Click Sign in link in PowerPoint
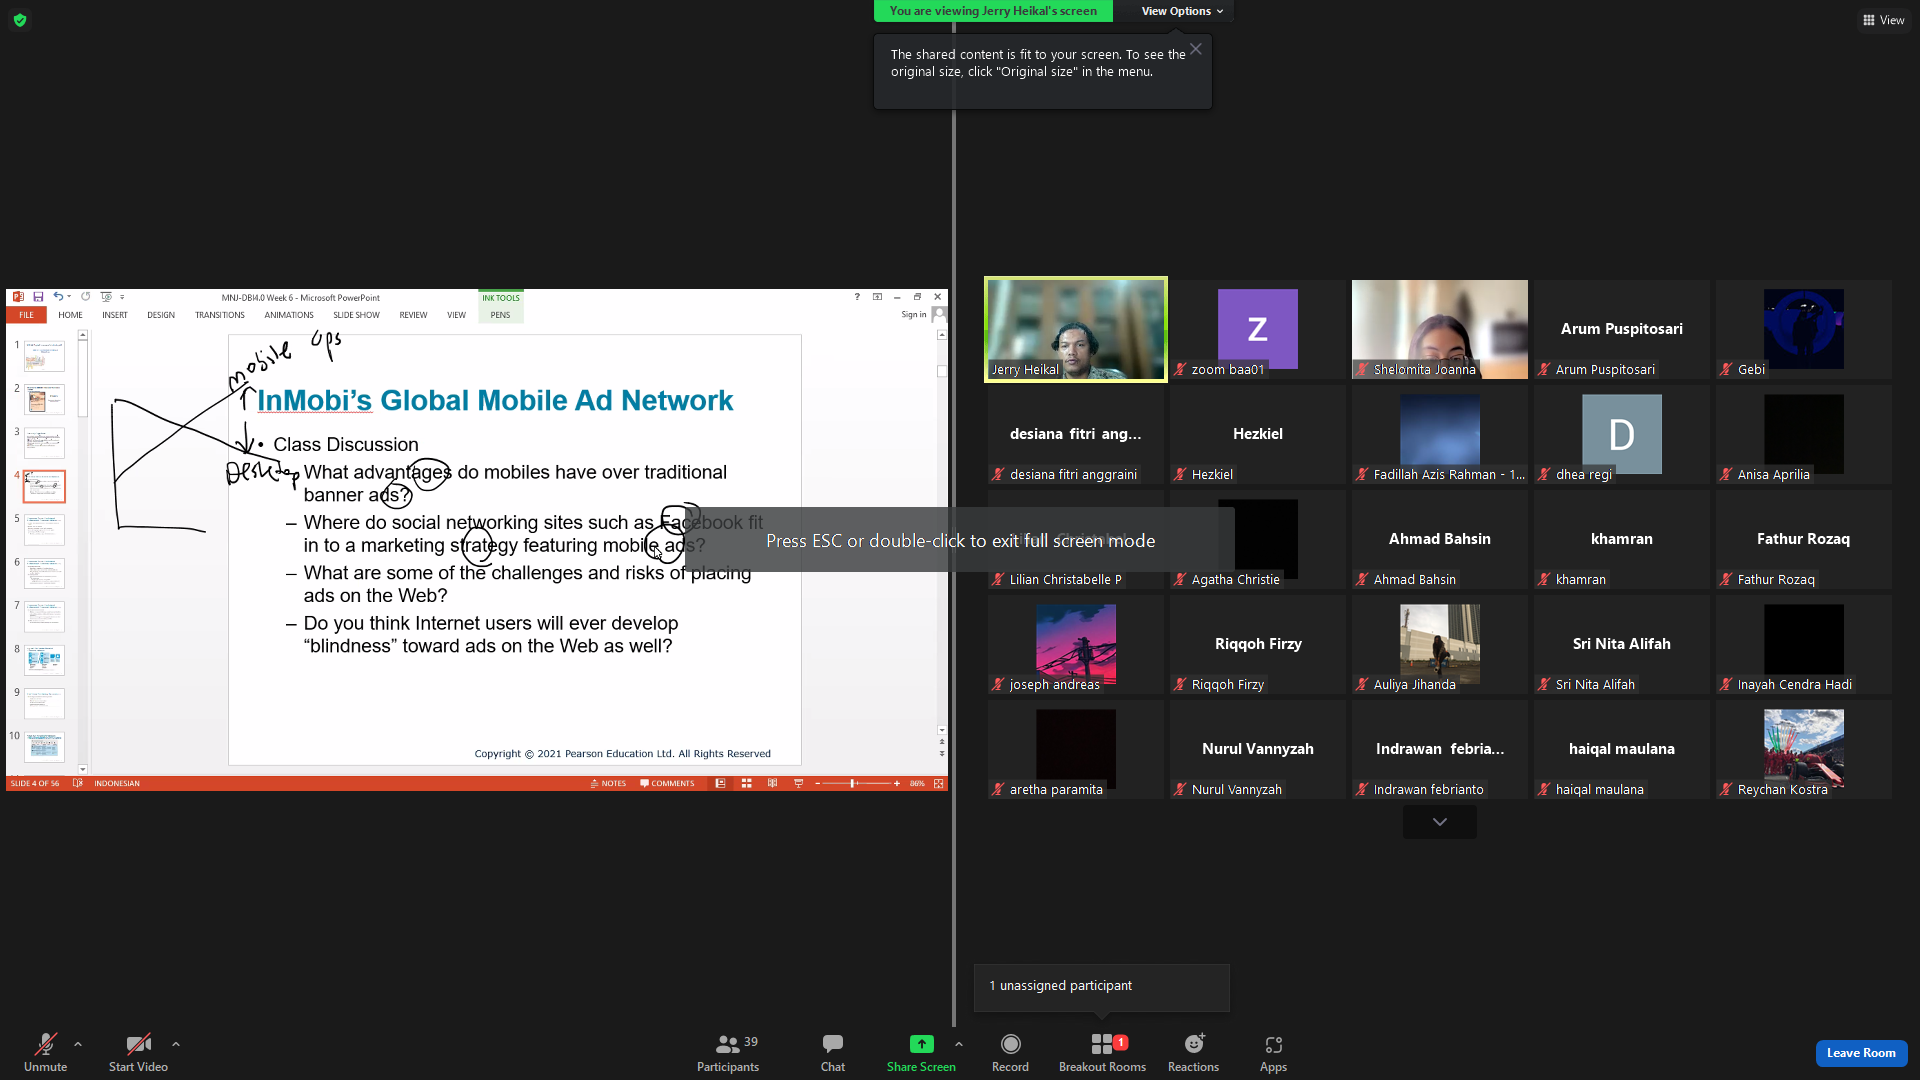Image resolution: width=1920 pixels, height=1080 pixels. (x=914, y=314)
